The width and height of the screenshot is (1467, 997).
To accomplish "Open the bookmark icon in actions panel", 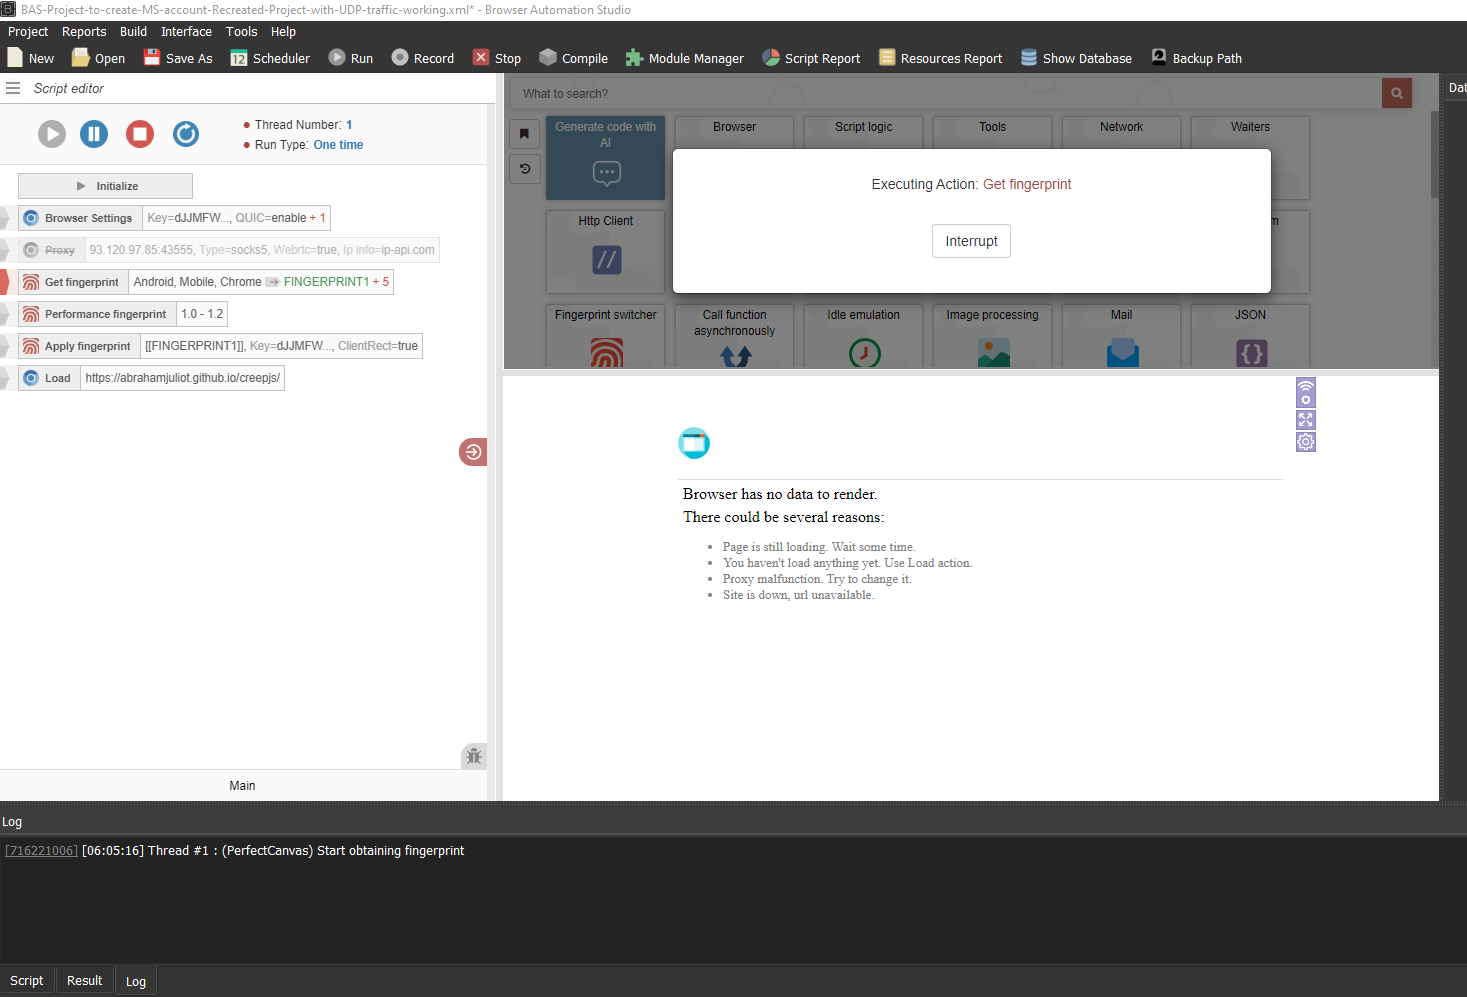I will [524, 133].
